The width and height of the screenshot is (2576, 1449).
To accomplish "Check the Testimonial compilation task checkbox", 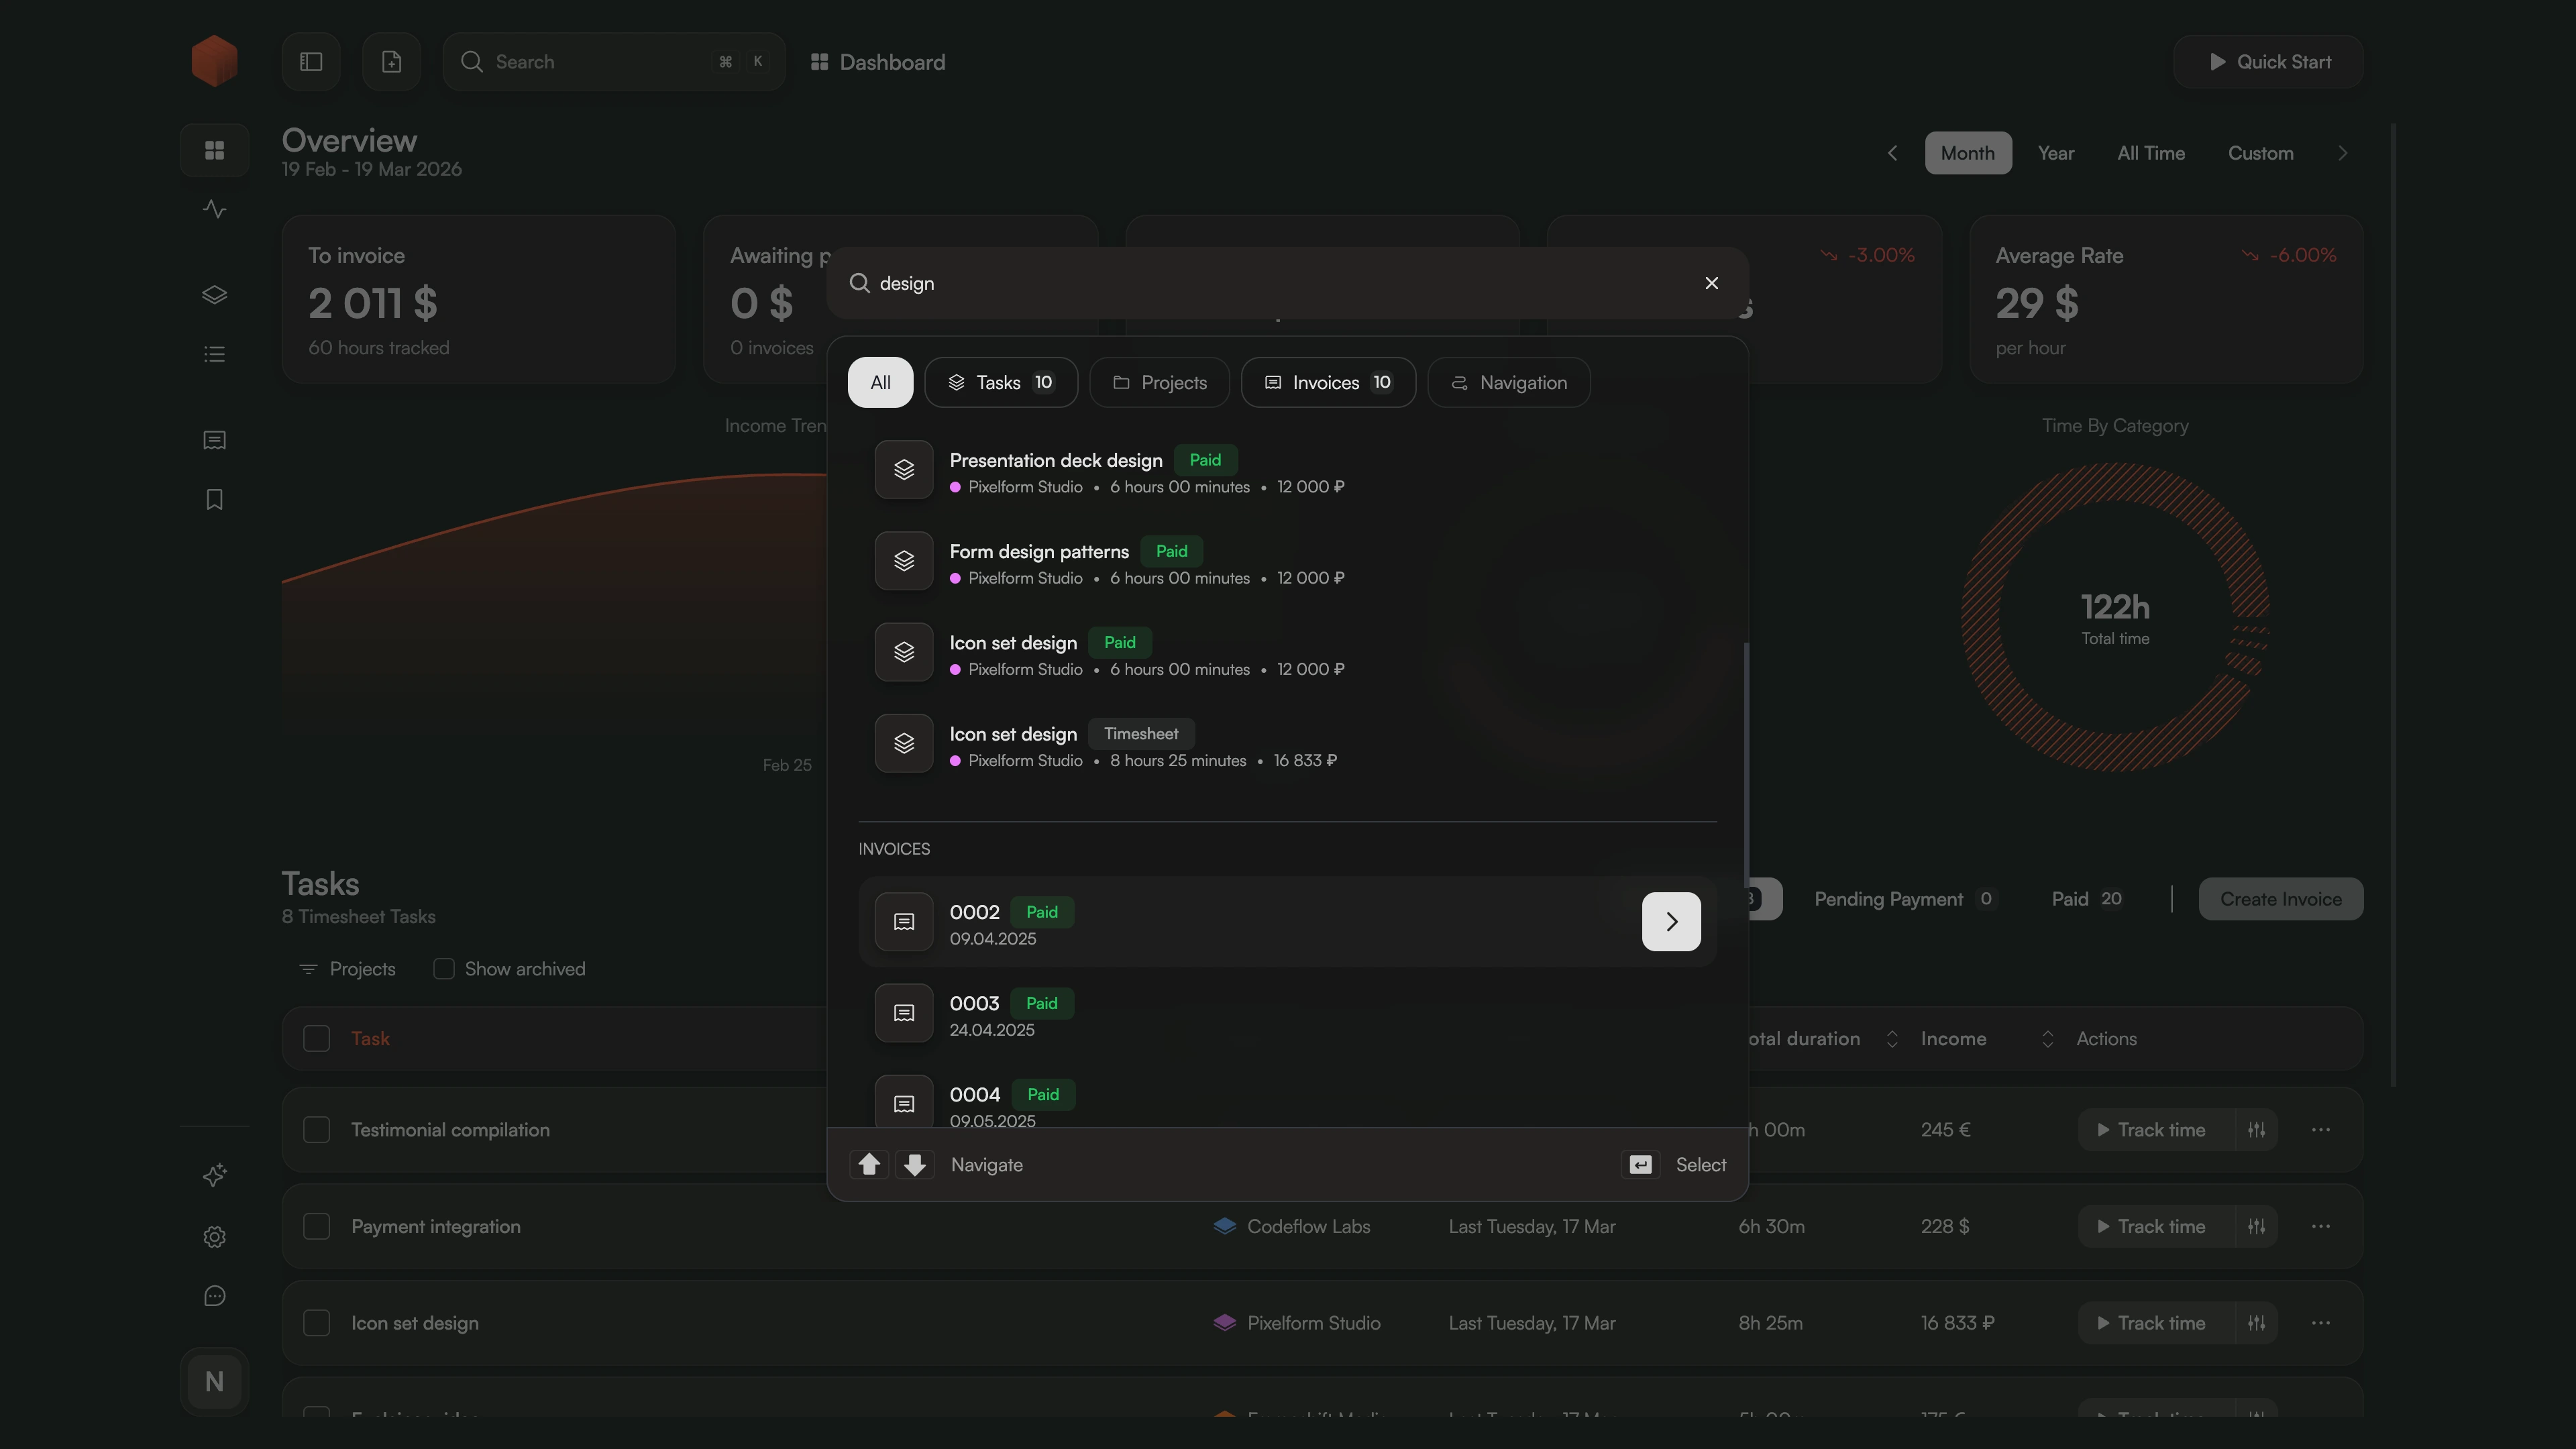I will 317,1129.
